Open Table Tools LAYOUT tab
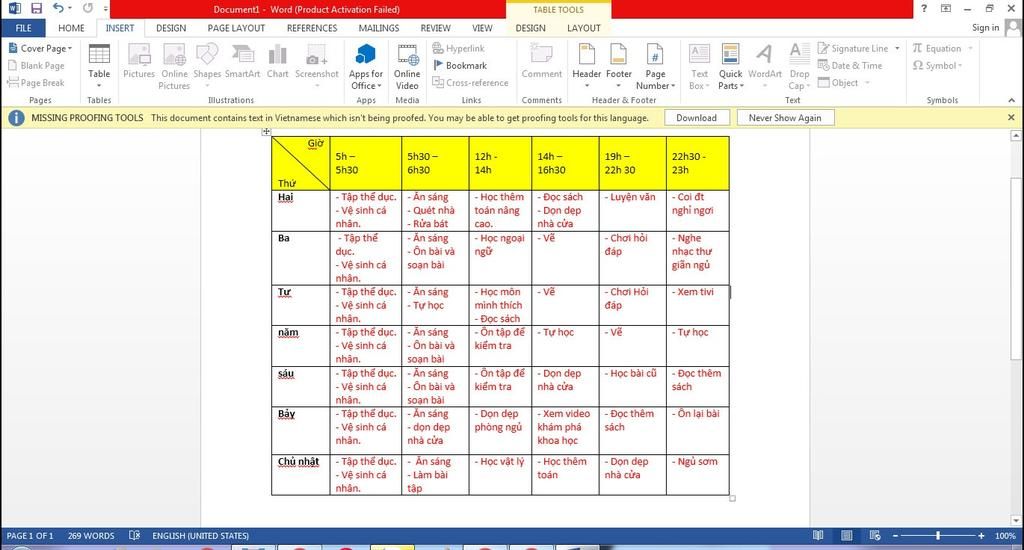1024x550 pixels. (x=583, y=28)
